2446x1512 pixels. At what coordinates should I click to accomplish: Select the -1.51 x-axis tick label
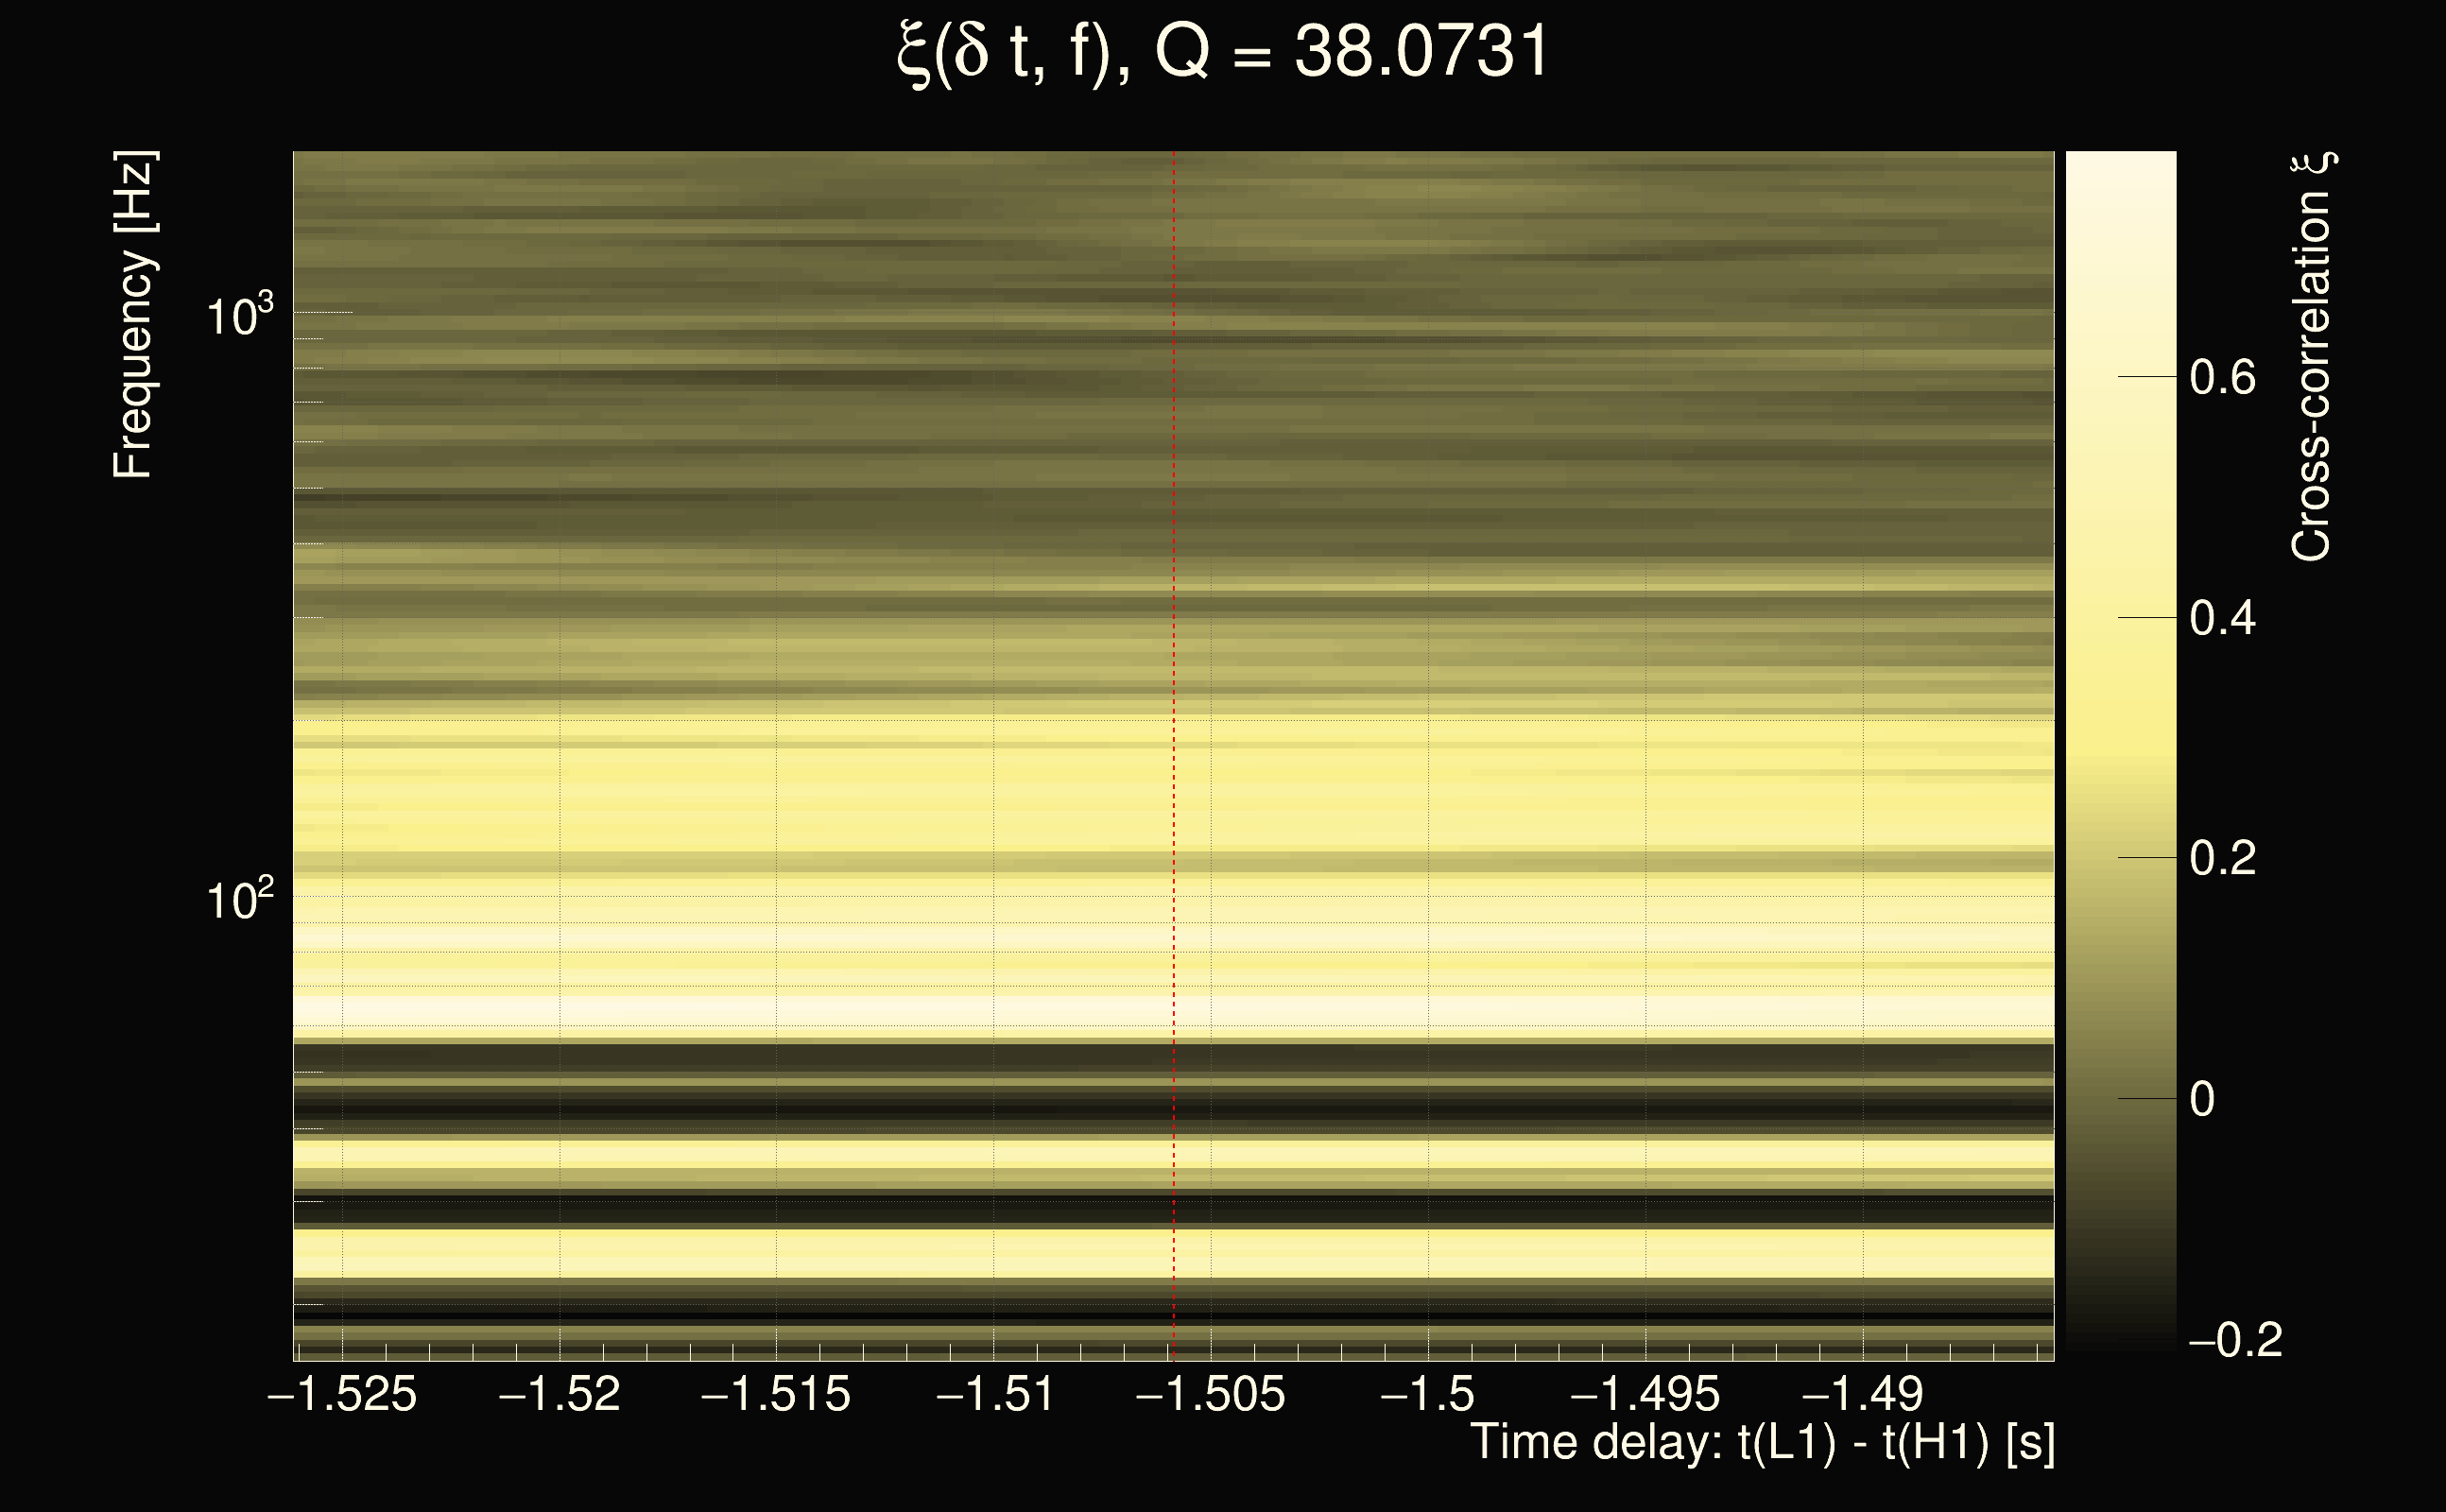tap(995, 1394)
